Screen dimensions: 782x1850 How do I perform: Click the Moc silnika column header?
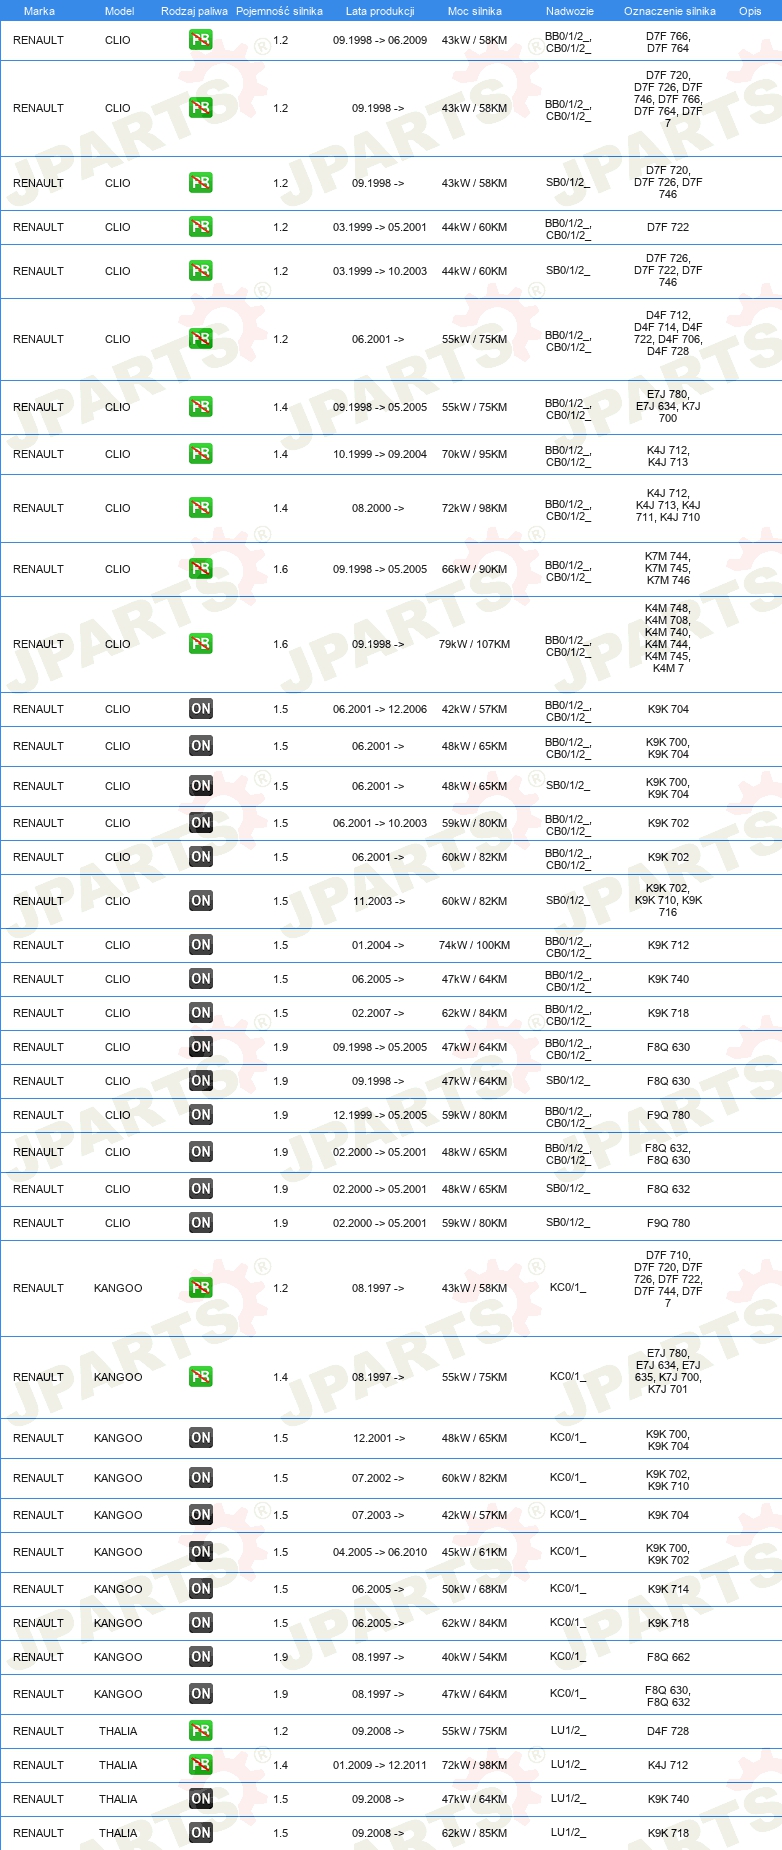(475, 11)
